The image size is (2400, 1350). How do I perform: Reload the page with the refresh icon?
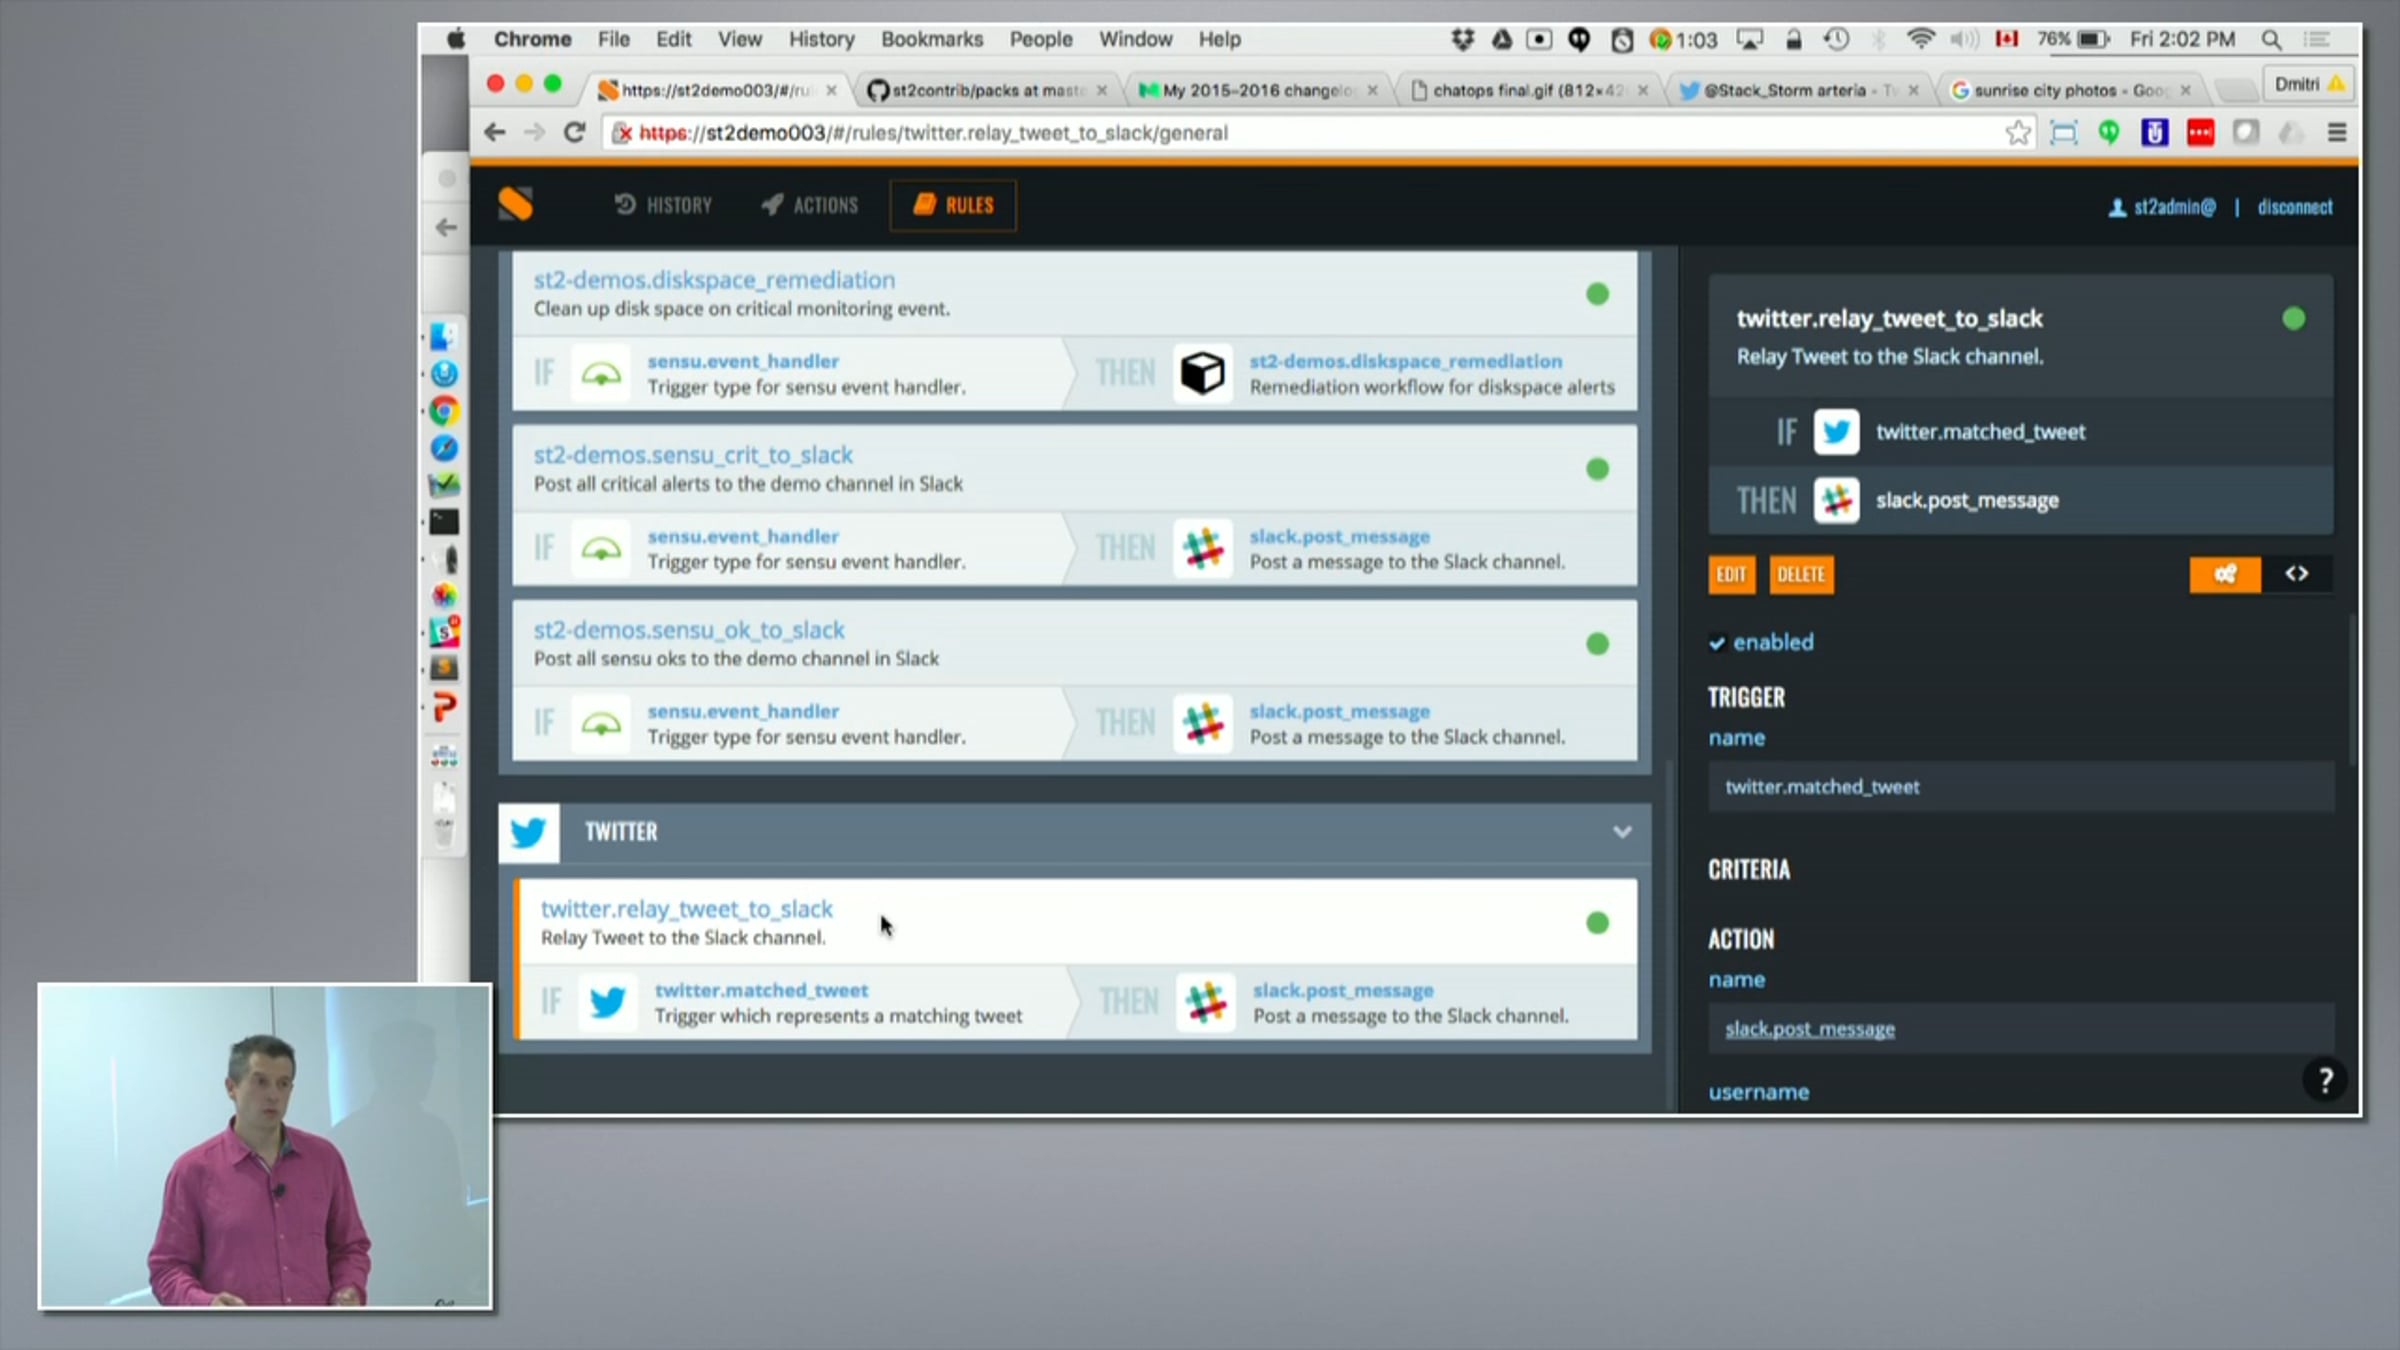pos(575,132)
